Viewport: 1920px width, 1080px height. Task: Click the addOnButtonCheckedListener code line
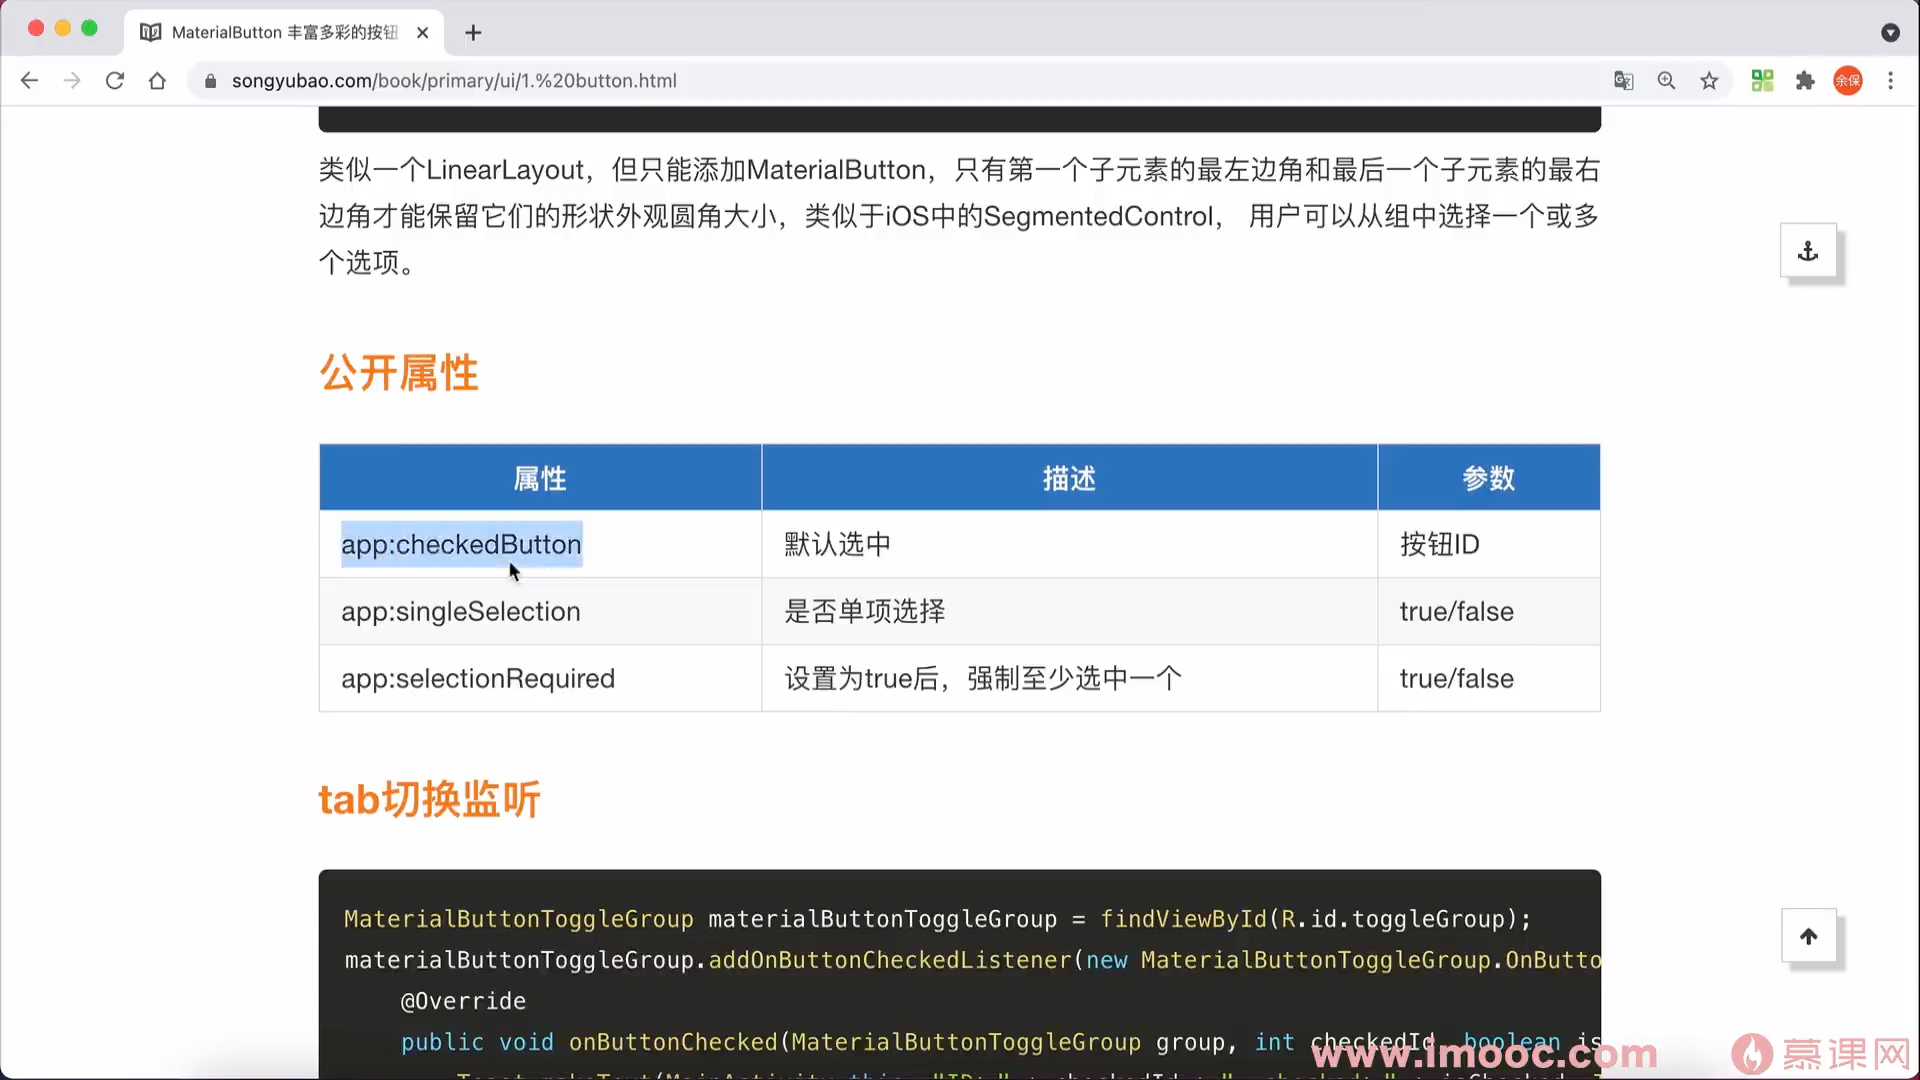pos(972,960)
